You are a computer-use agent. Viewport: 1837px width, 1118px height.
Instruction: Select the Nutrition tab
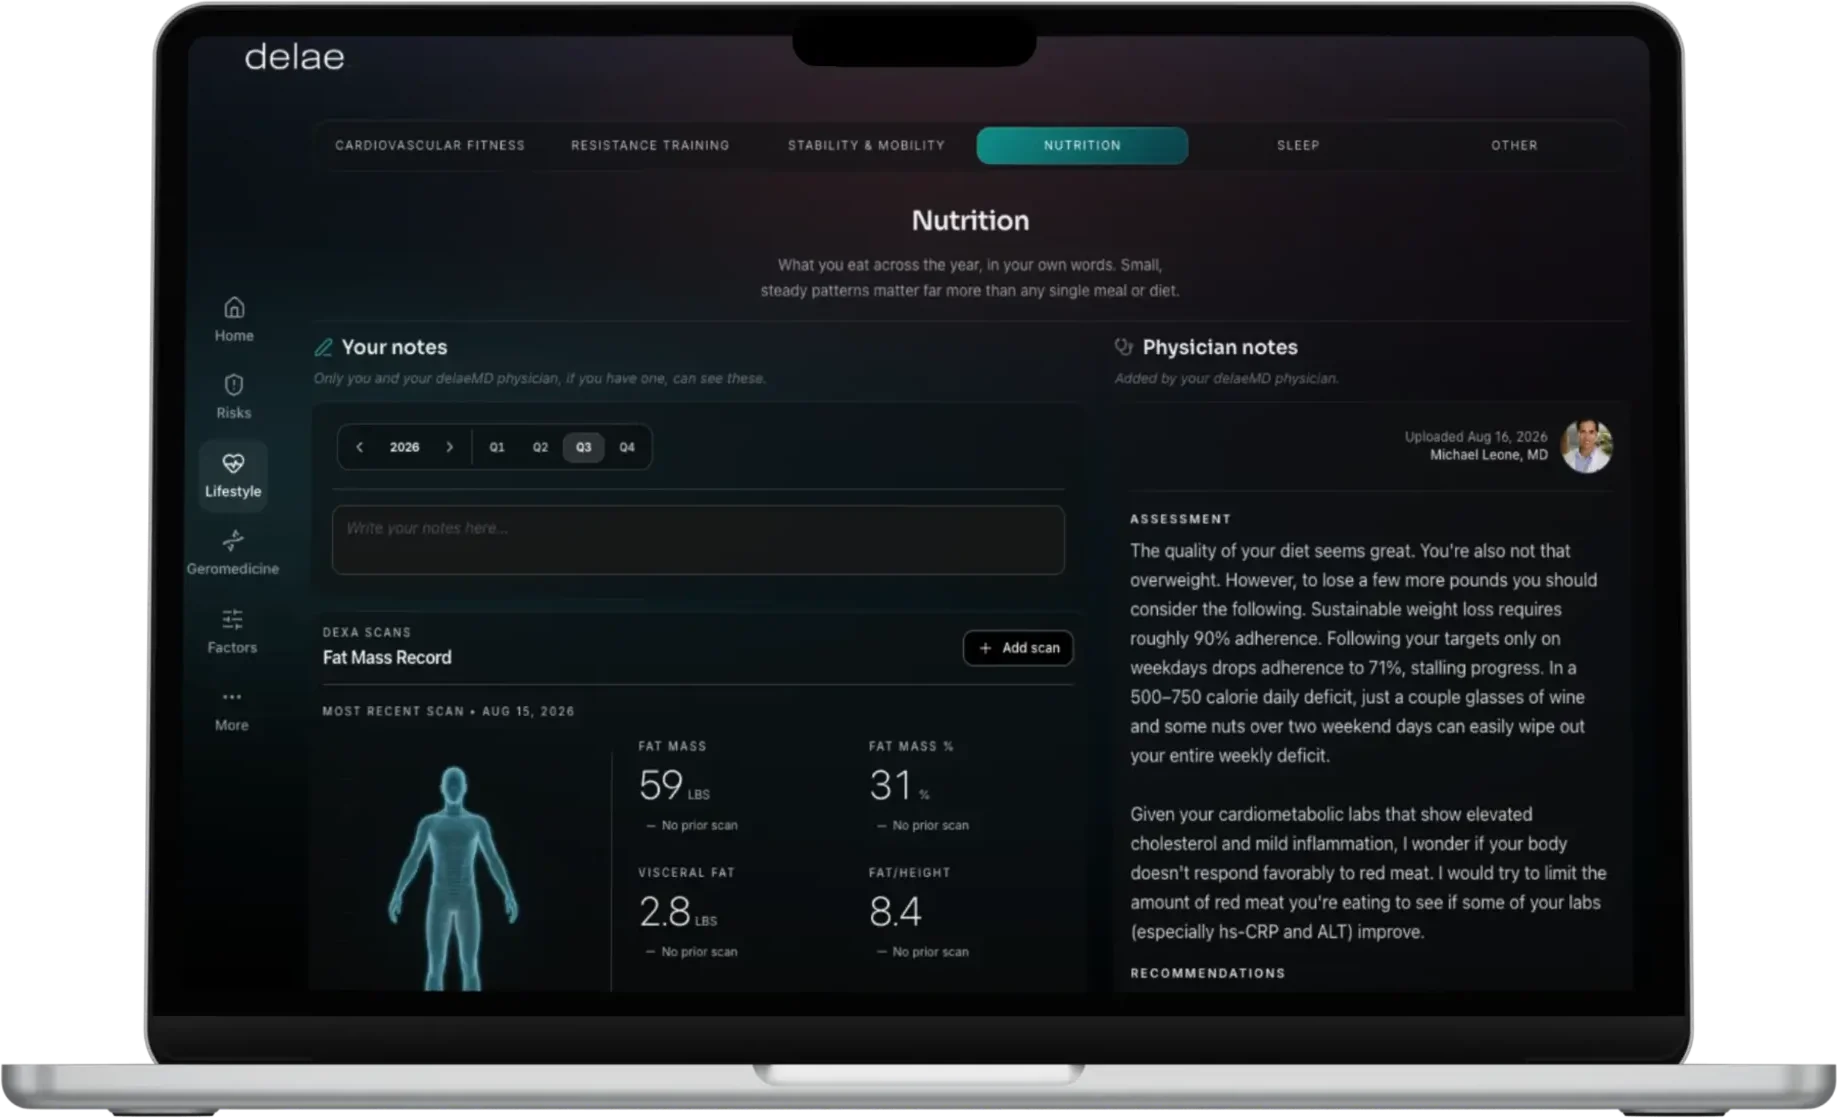coord(1082,145)
